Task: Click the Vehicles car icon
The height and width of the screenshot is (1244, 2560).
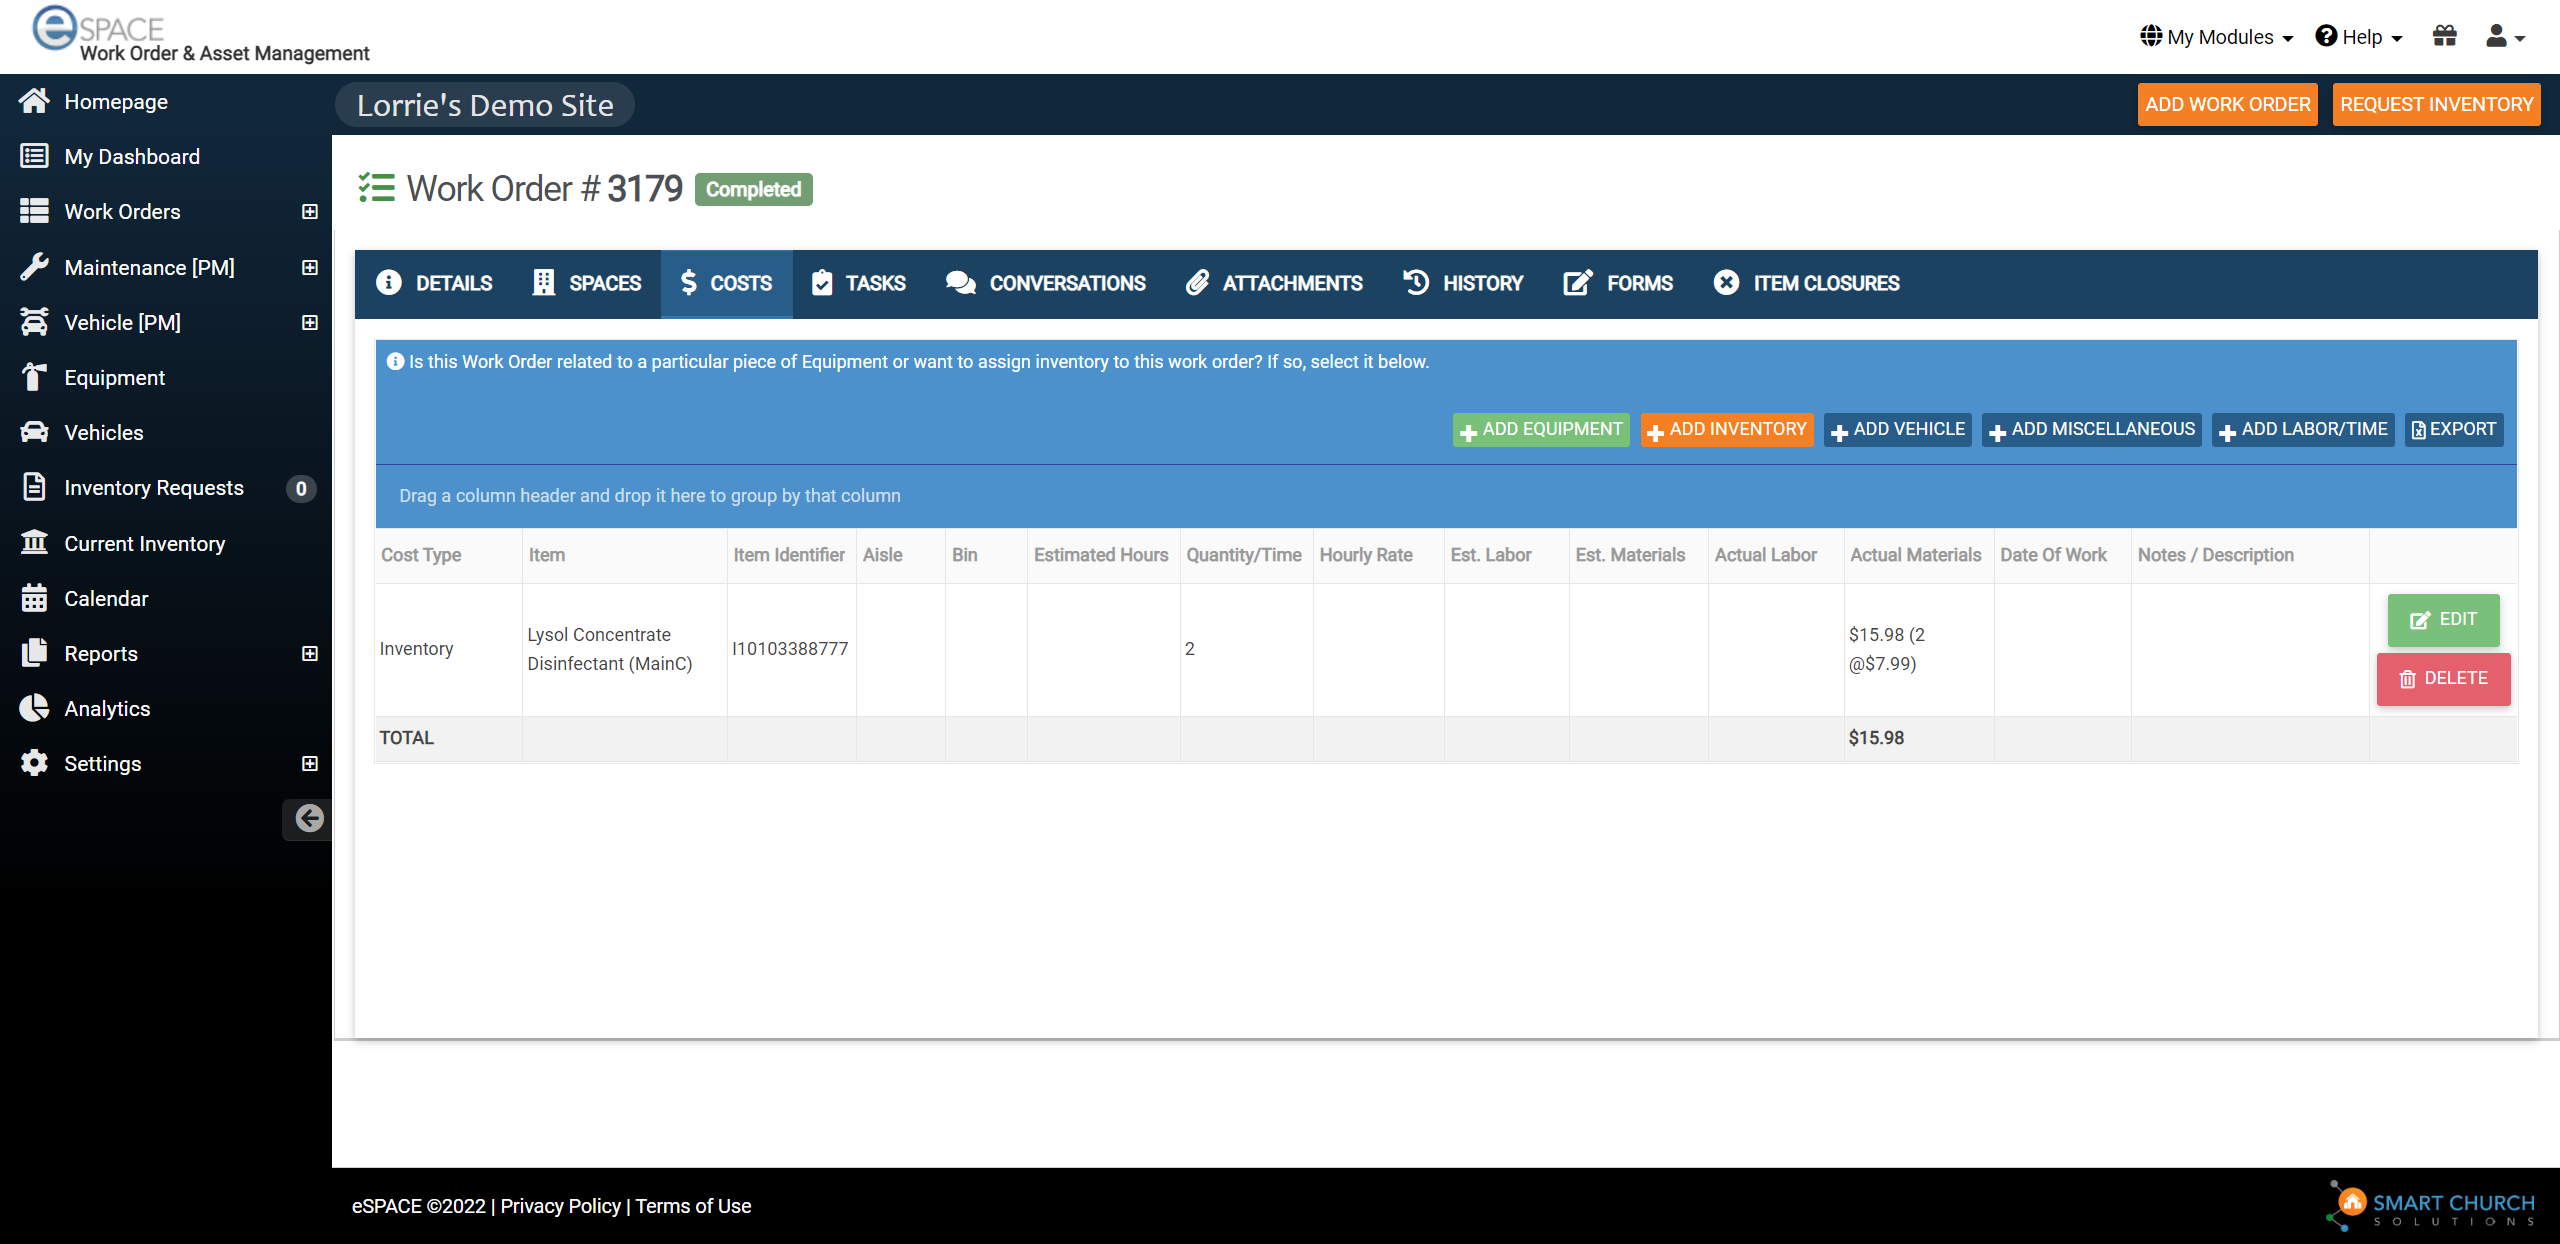Action: point(34,432)
